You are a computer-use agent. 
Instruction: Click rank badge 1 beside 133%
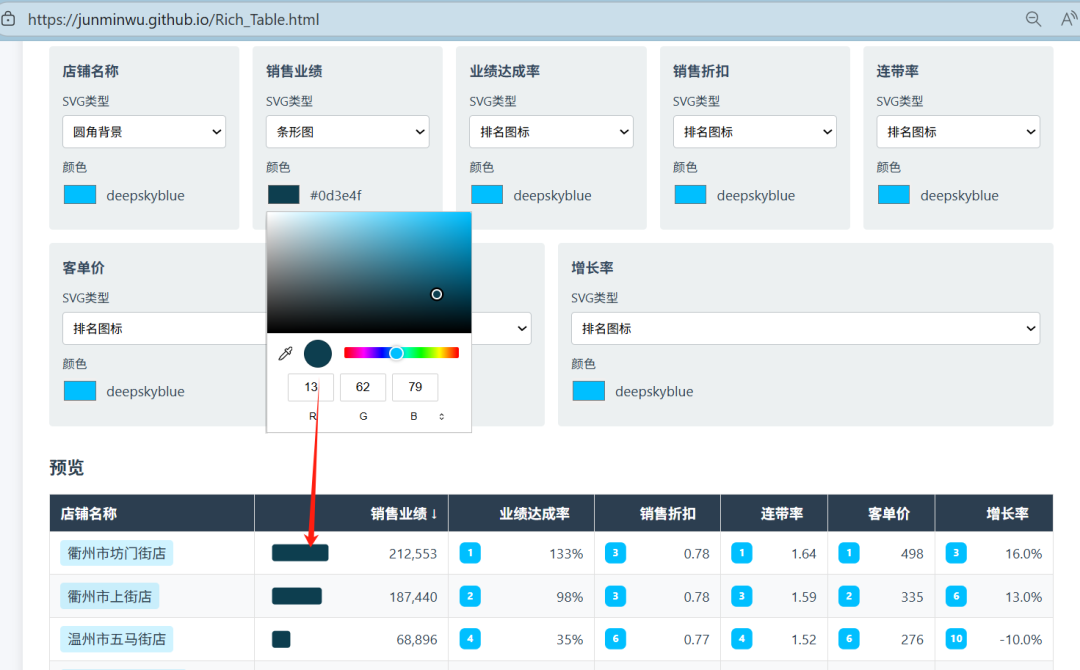[470, 553]
